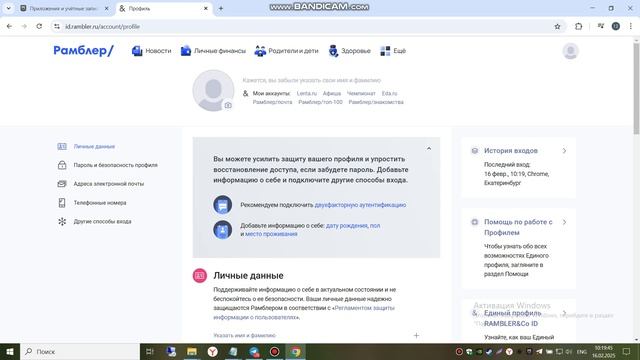Open Помощь по работе с Профилем heading
This screenshot has width=640, height=360.
point(518,227)
